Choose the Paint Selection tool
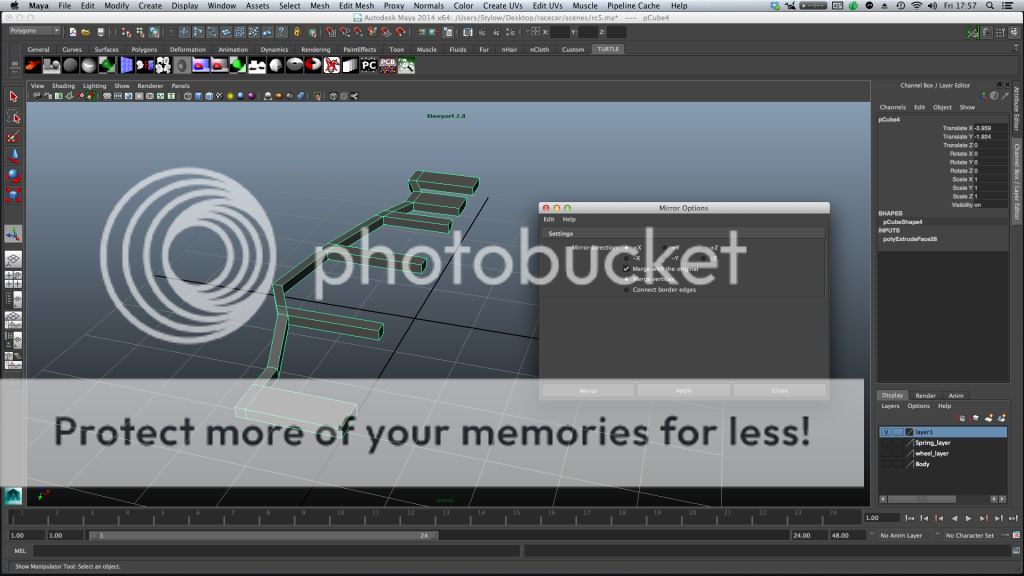 click(14, 136)
